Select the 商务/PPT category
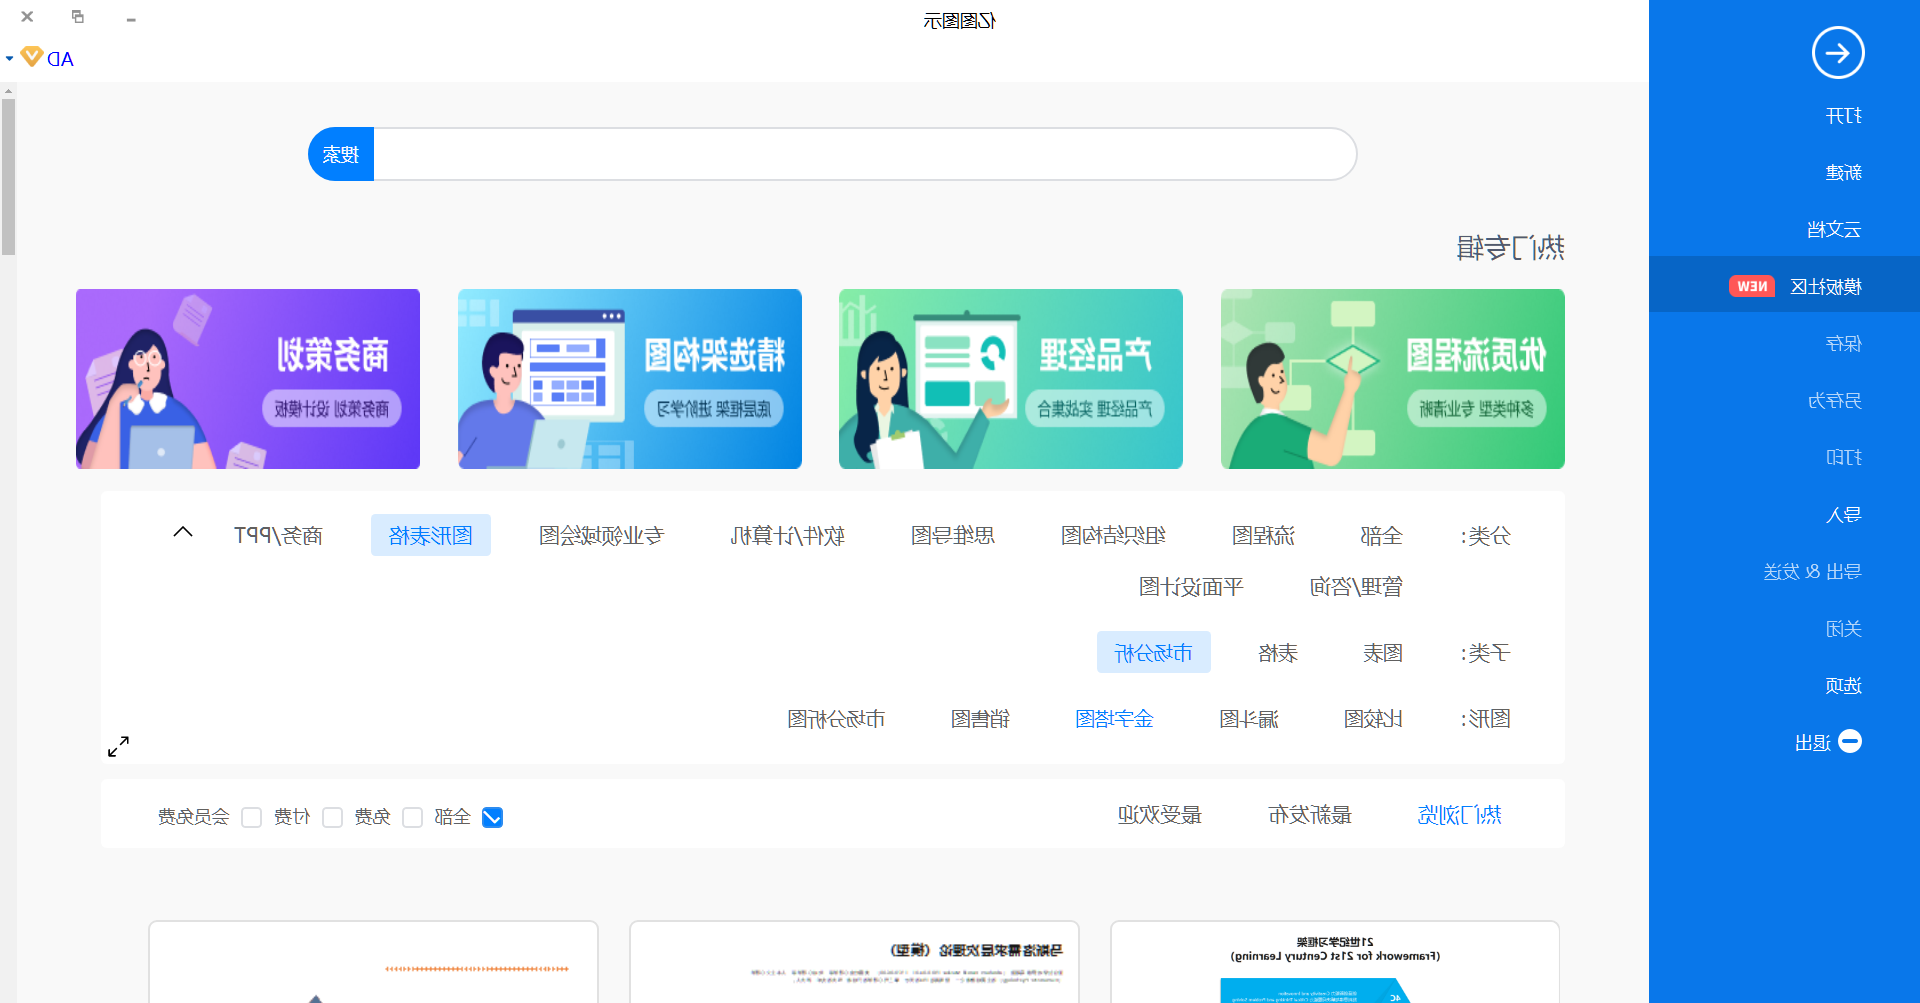The height and width of the screenshot is (1003, 1920). tap(278, 536)
